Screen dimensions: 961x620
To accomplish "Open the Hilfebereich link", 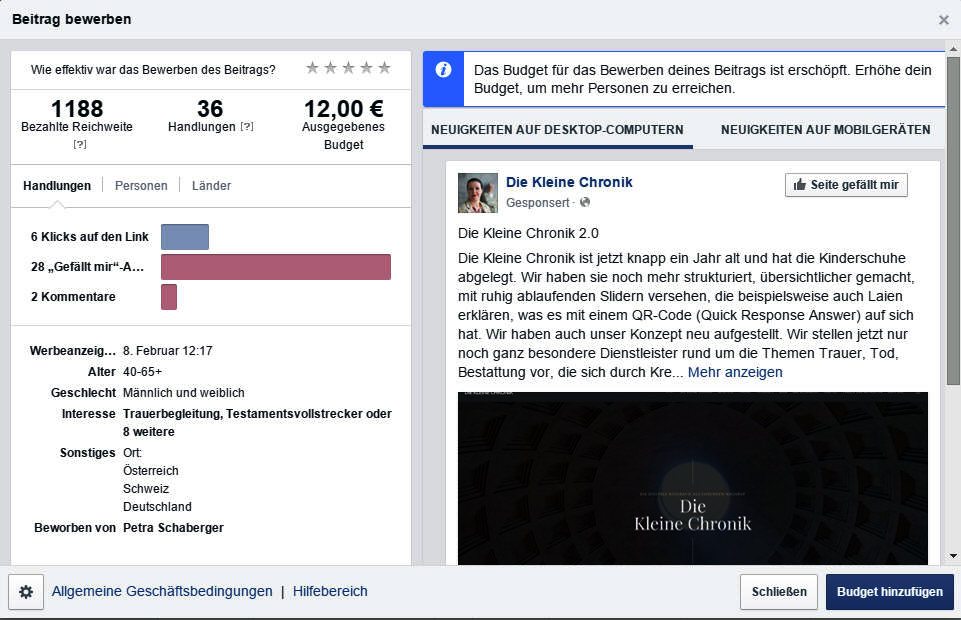I will coord(330,591).
